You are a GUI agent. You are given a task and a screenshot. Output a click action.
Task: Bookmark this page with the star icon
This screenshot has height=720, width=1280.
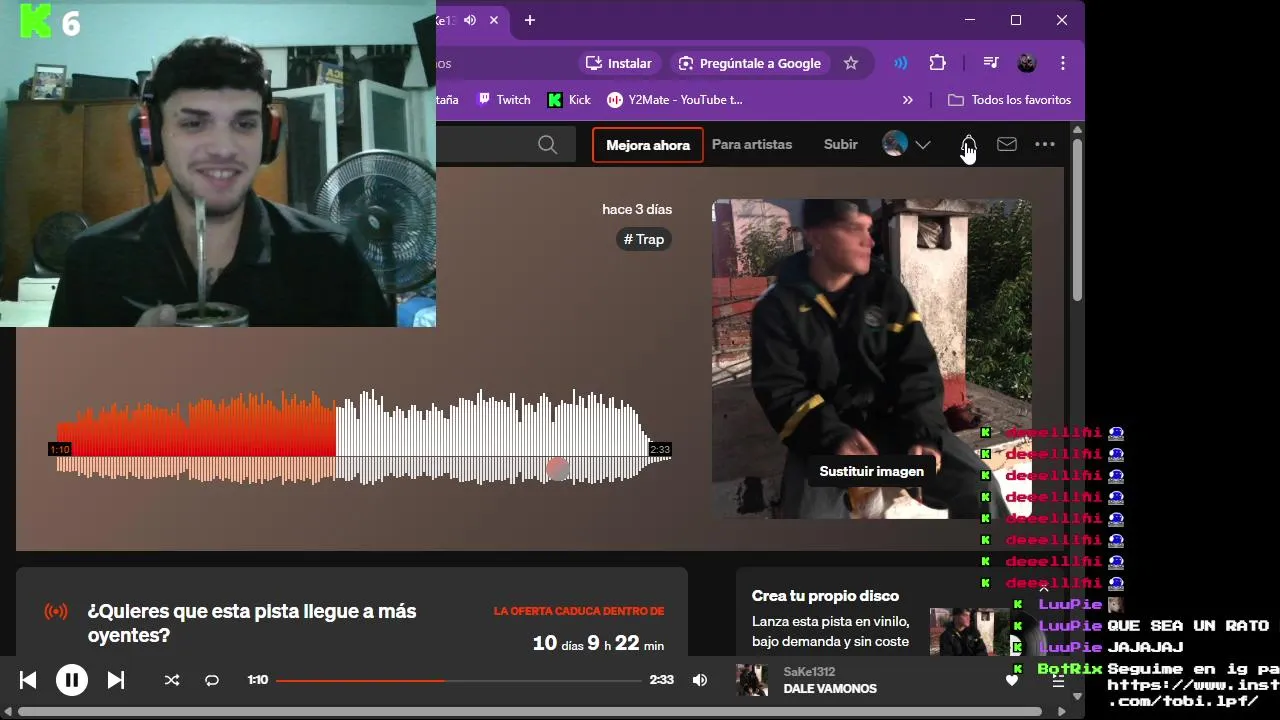click(x=851, y=63)
